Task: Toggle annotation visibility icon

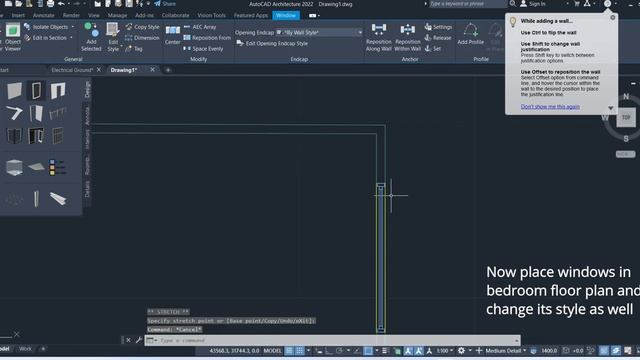Action: pyautogui.click(x=408, y=351)
